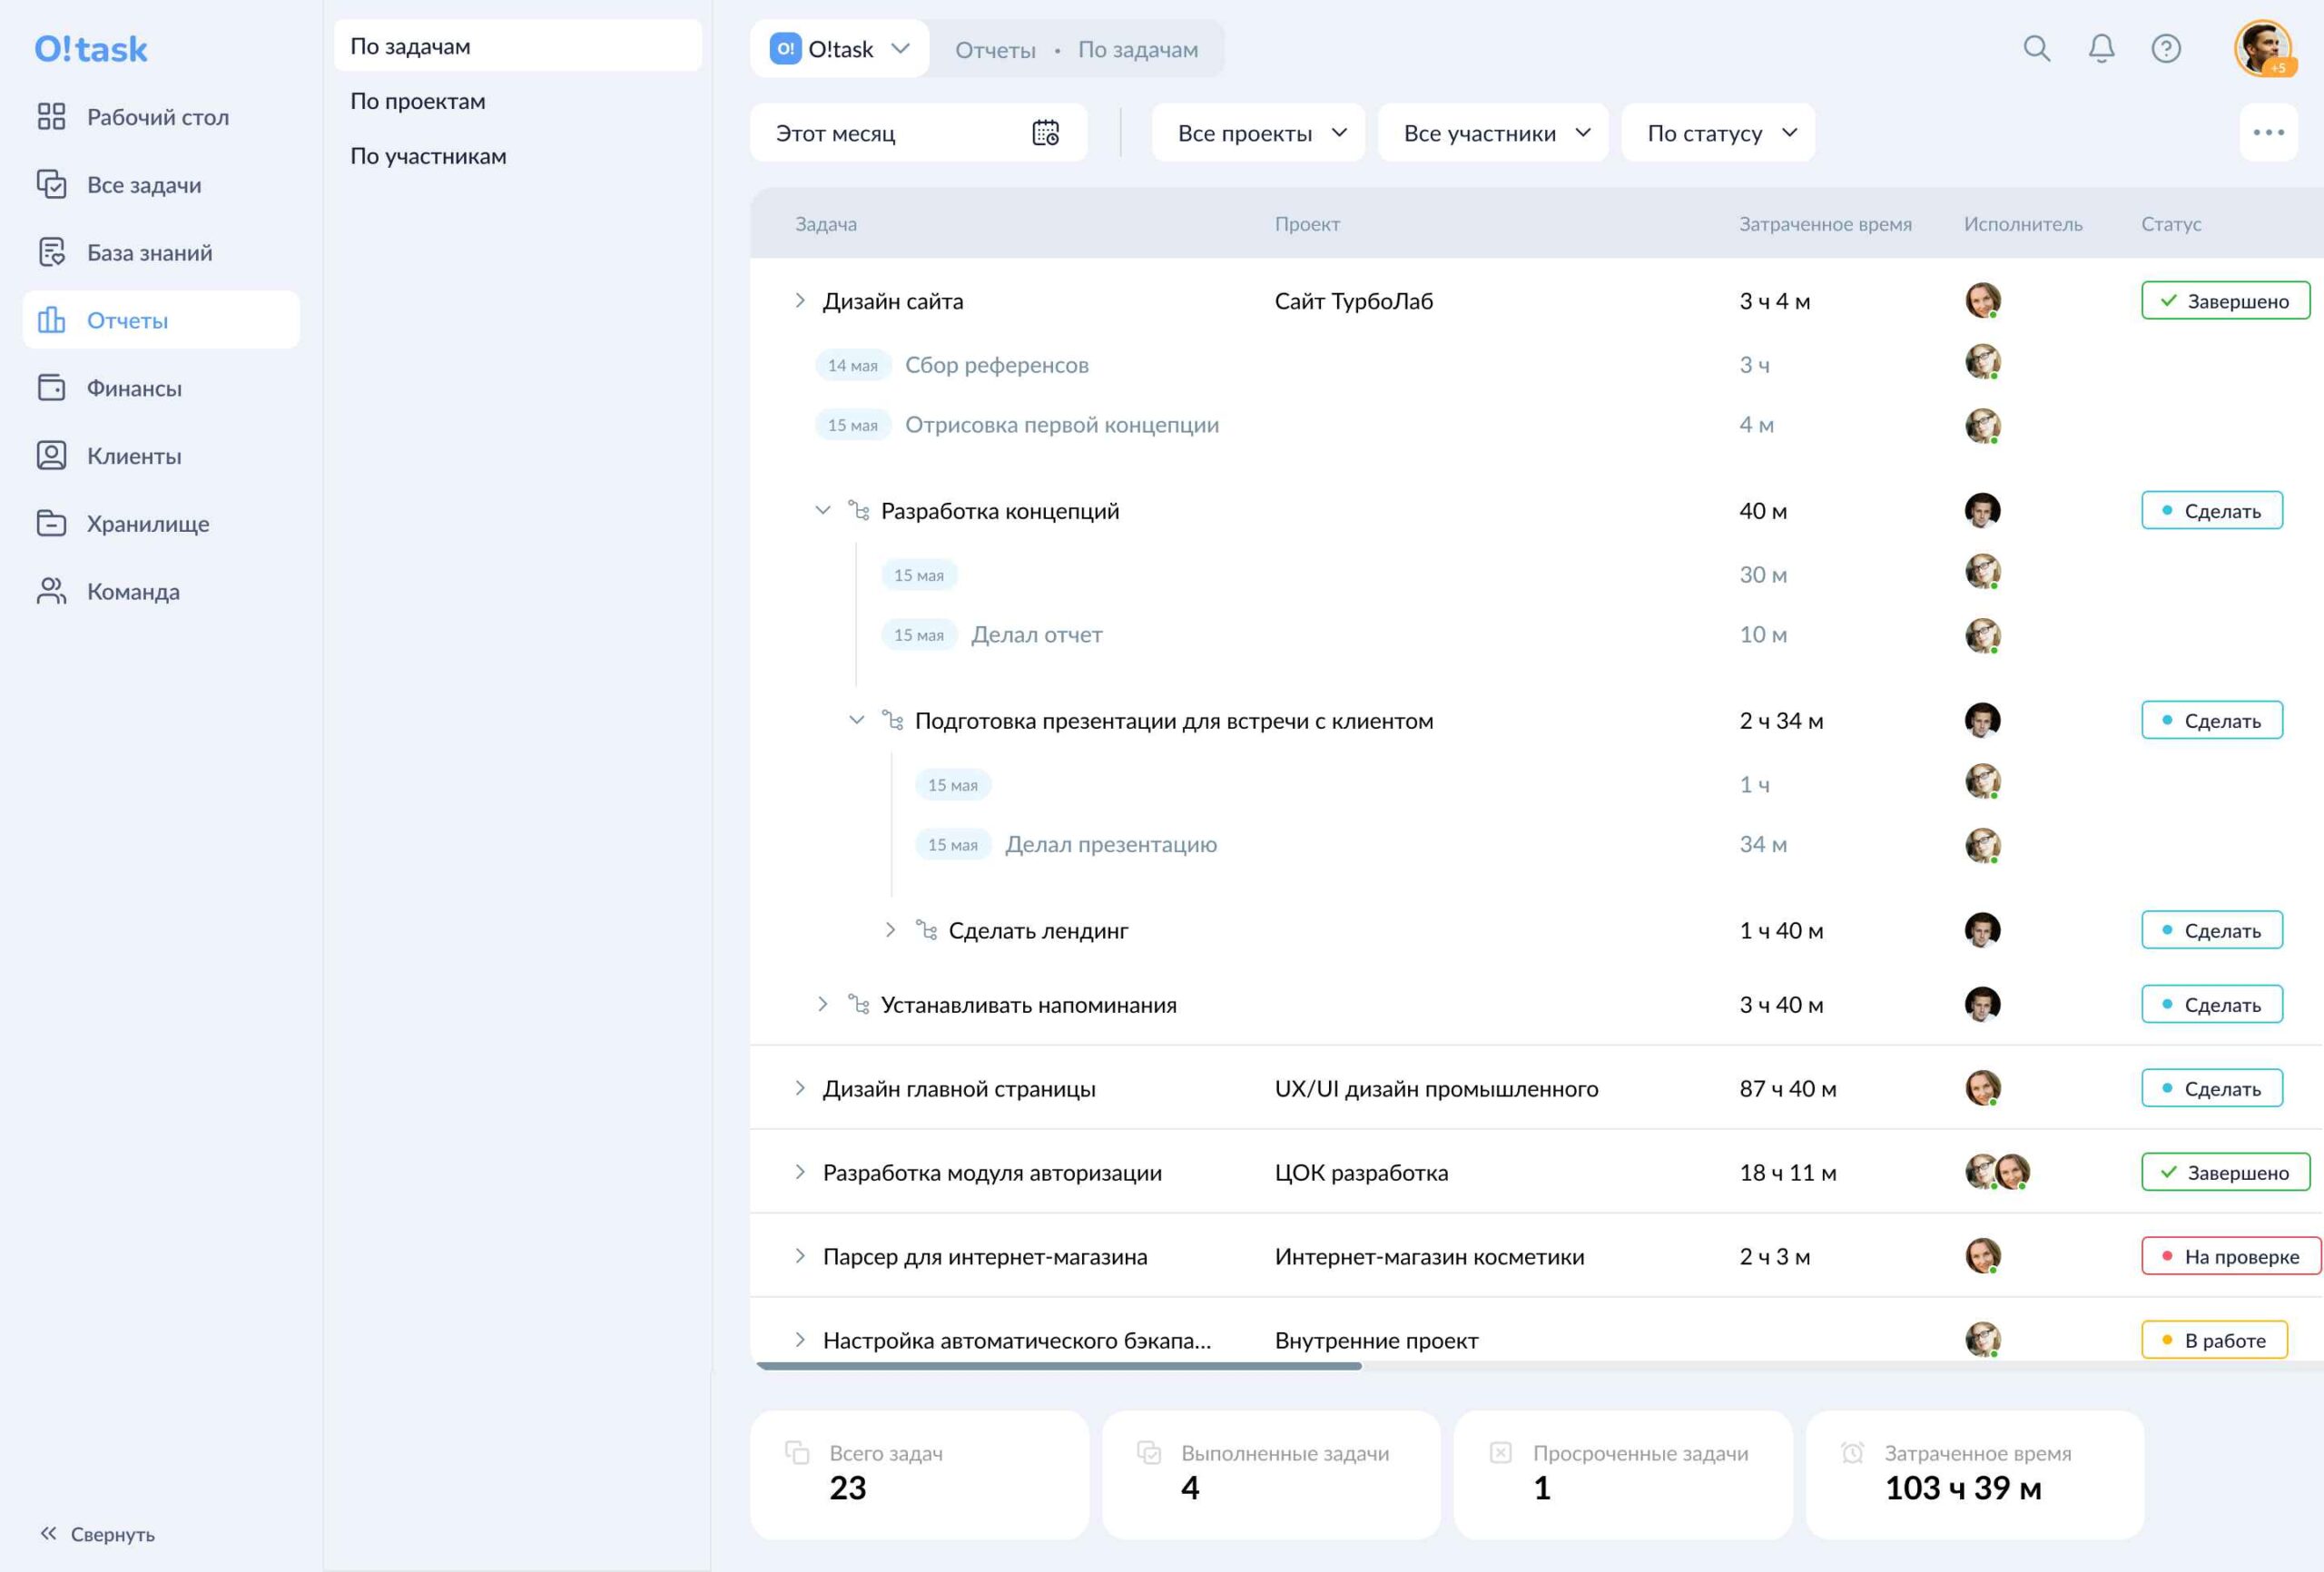
Task: Click the База знаний sidebar icon
Action: [51, 252]
